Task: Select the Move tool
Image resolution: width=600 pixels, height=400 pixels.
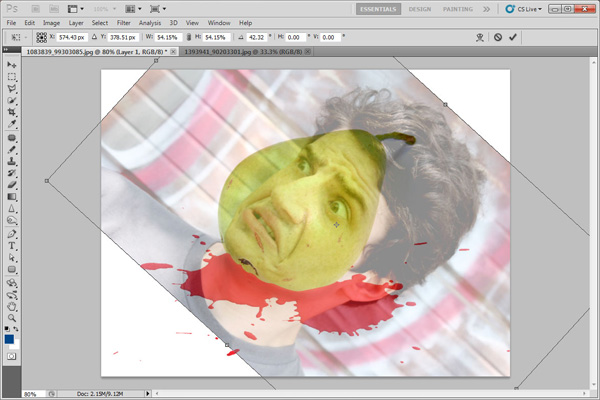Action: tap(12, 64)
